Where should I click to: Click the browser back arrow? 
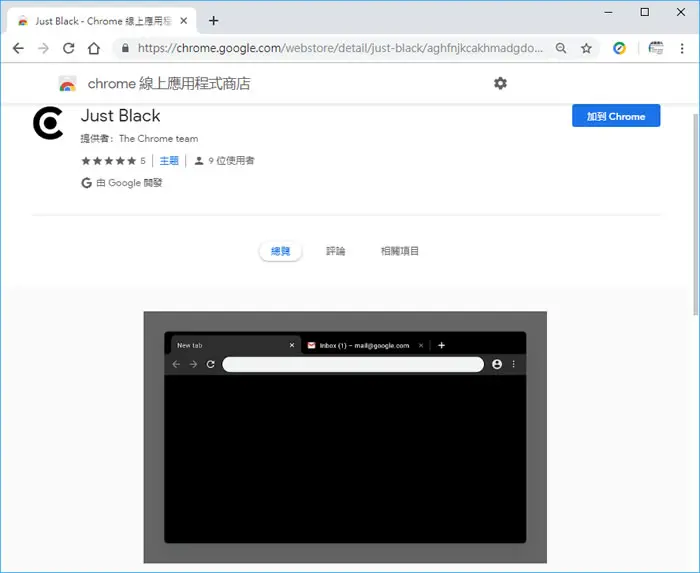point(18,48)
